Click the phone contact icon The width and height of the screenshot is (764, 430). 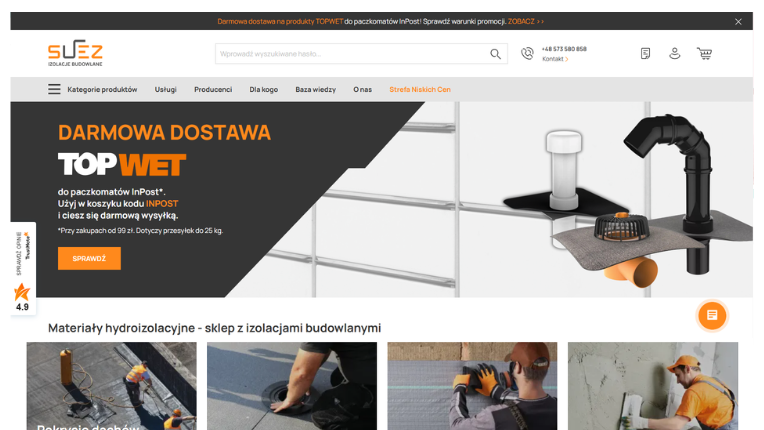click(527, 53)
